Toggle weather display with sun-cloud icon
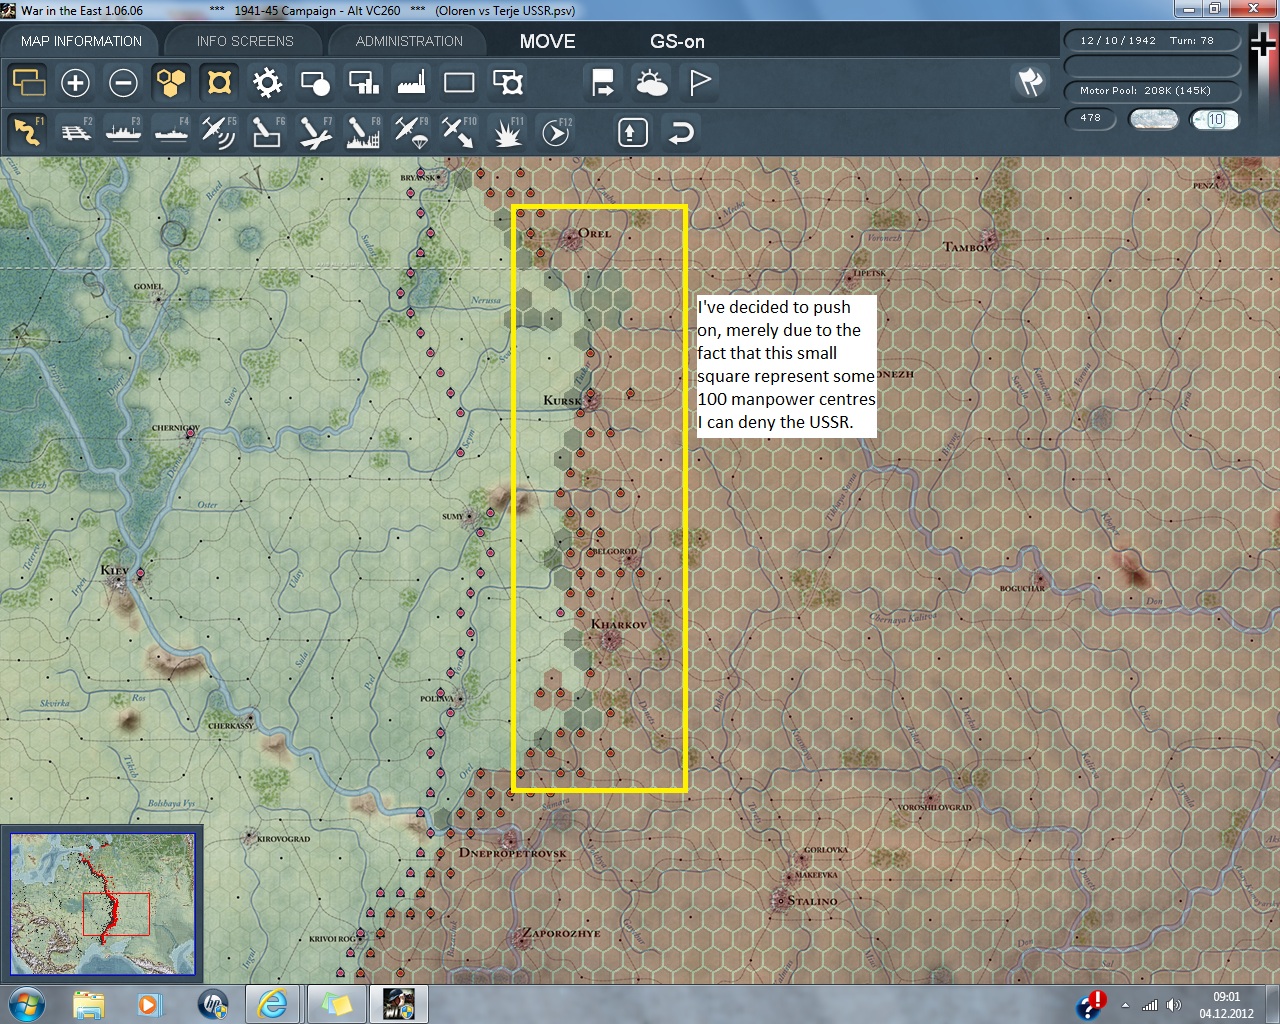 click(651, 82)
